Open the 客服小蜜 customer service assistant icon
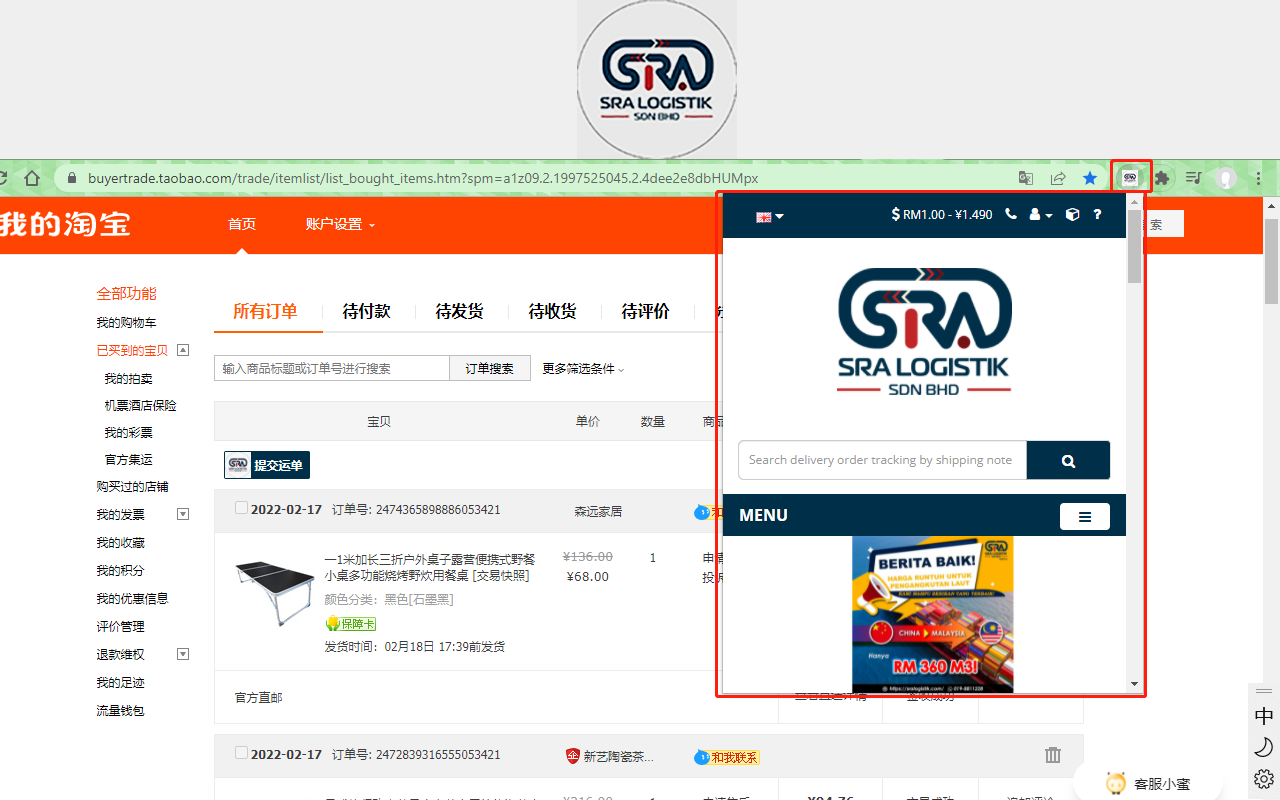1280x800 pixels. coord(1115,782)
